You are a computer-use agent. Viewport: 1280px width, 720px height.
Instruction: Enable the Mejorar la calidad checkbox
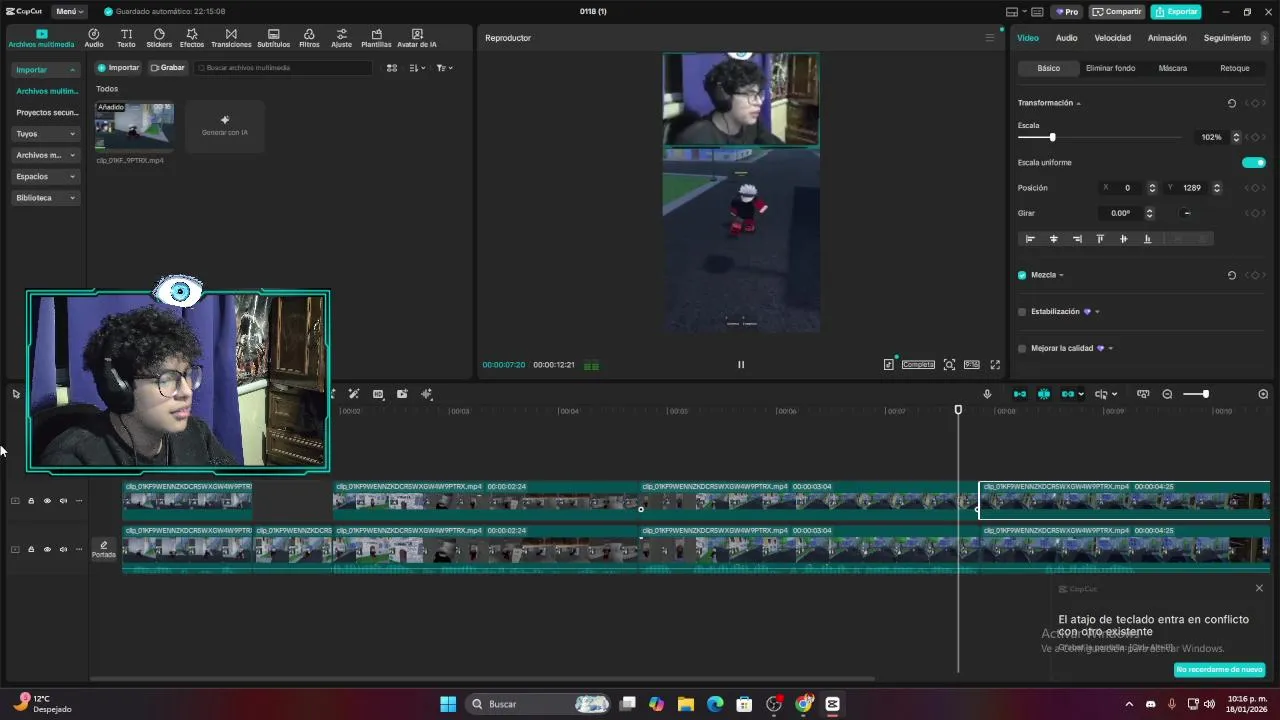1022,349
